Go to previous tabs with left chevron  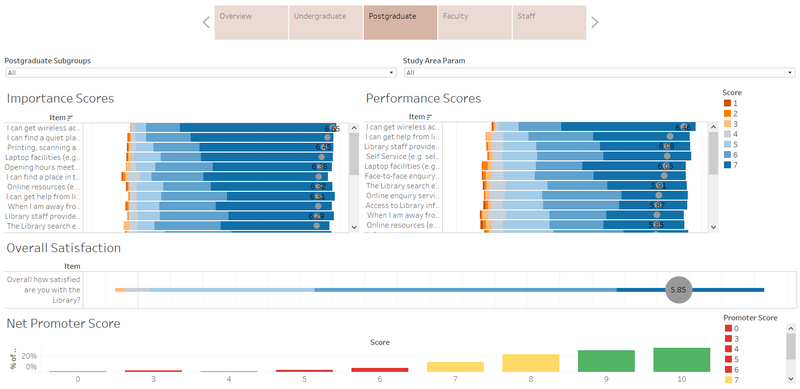(x=206, y=22)
